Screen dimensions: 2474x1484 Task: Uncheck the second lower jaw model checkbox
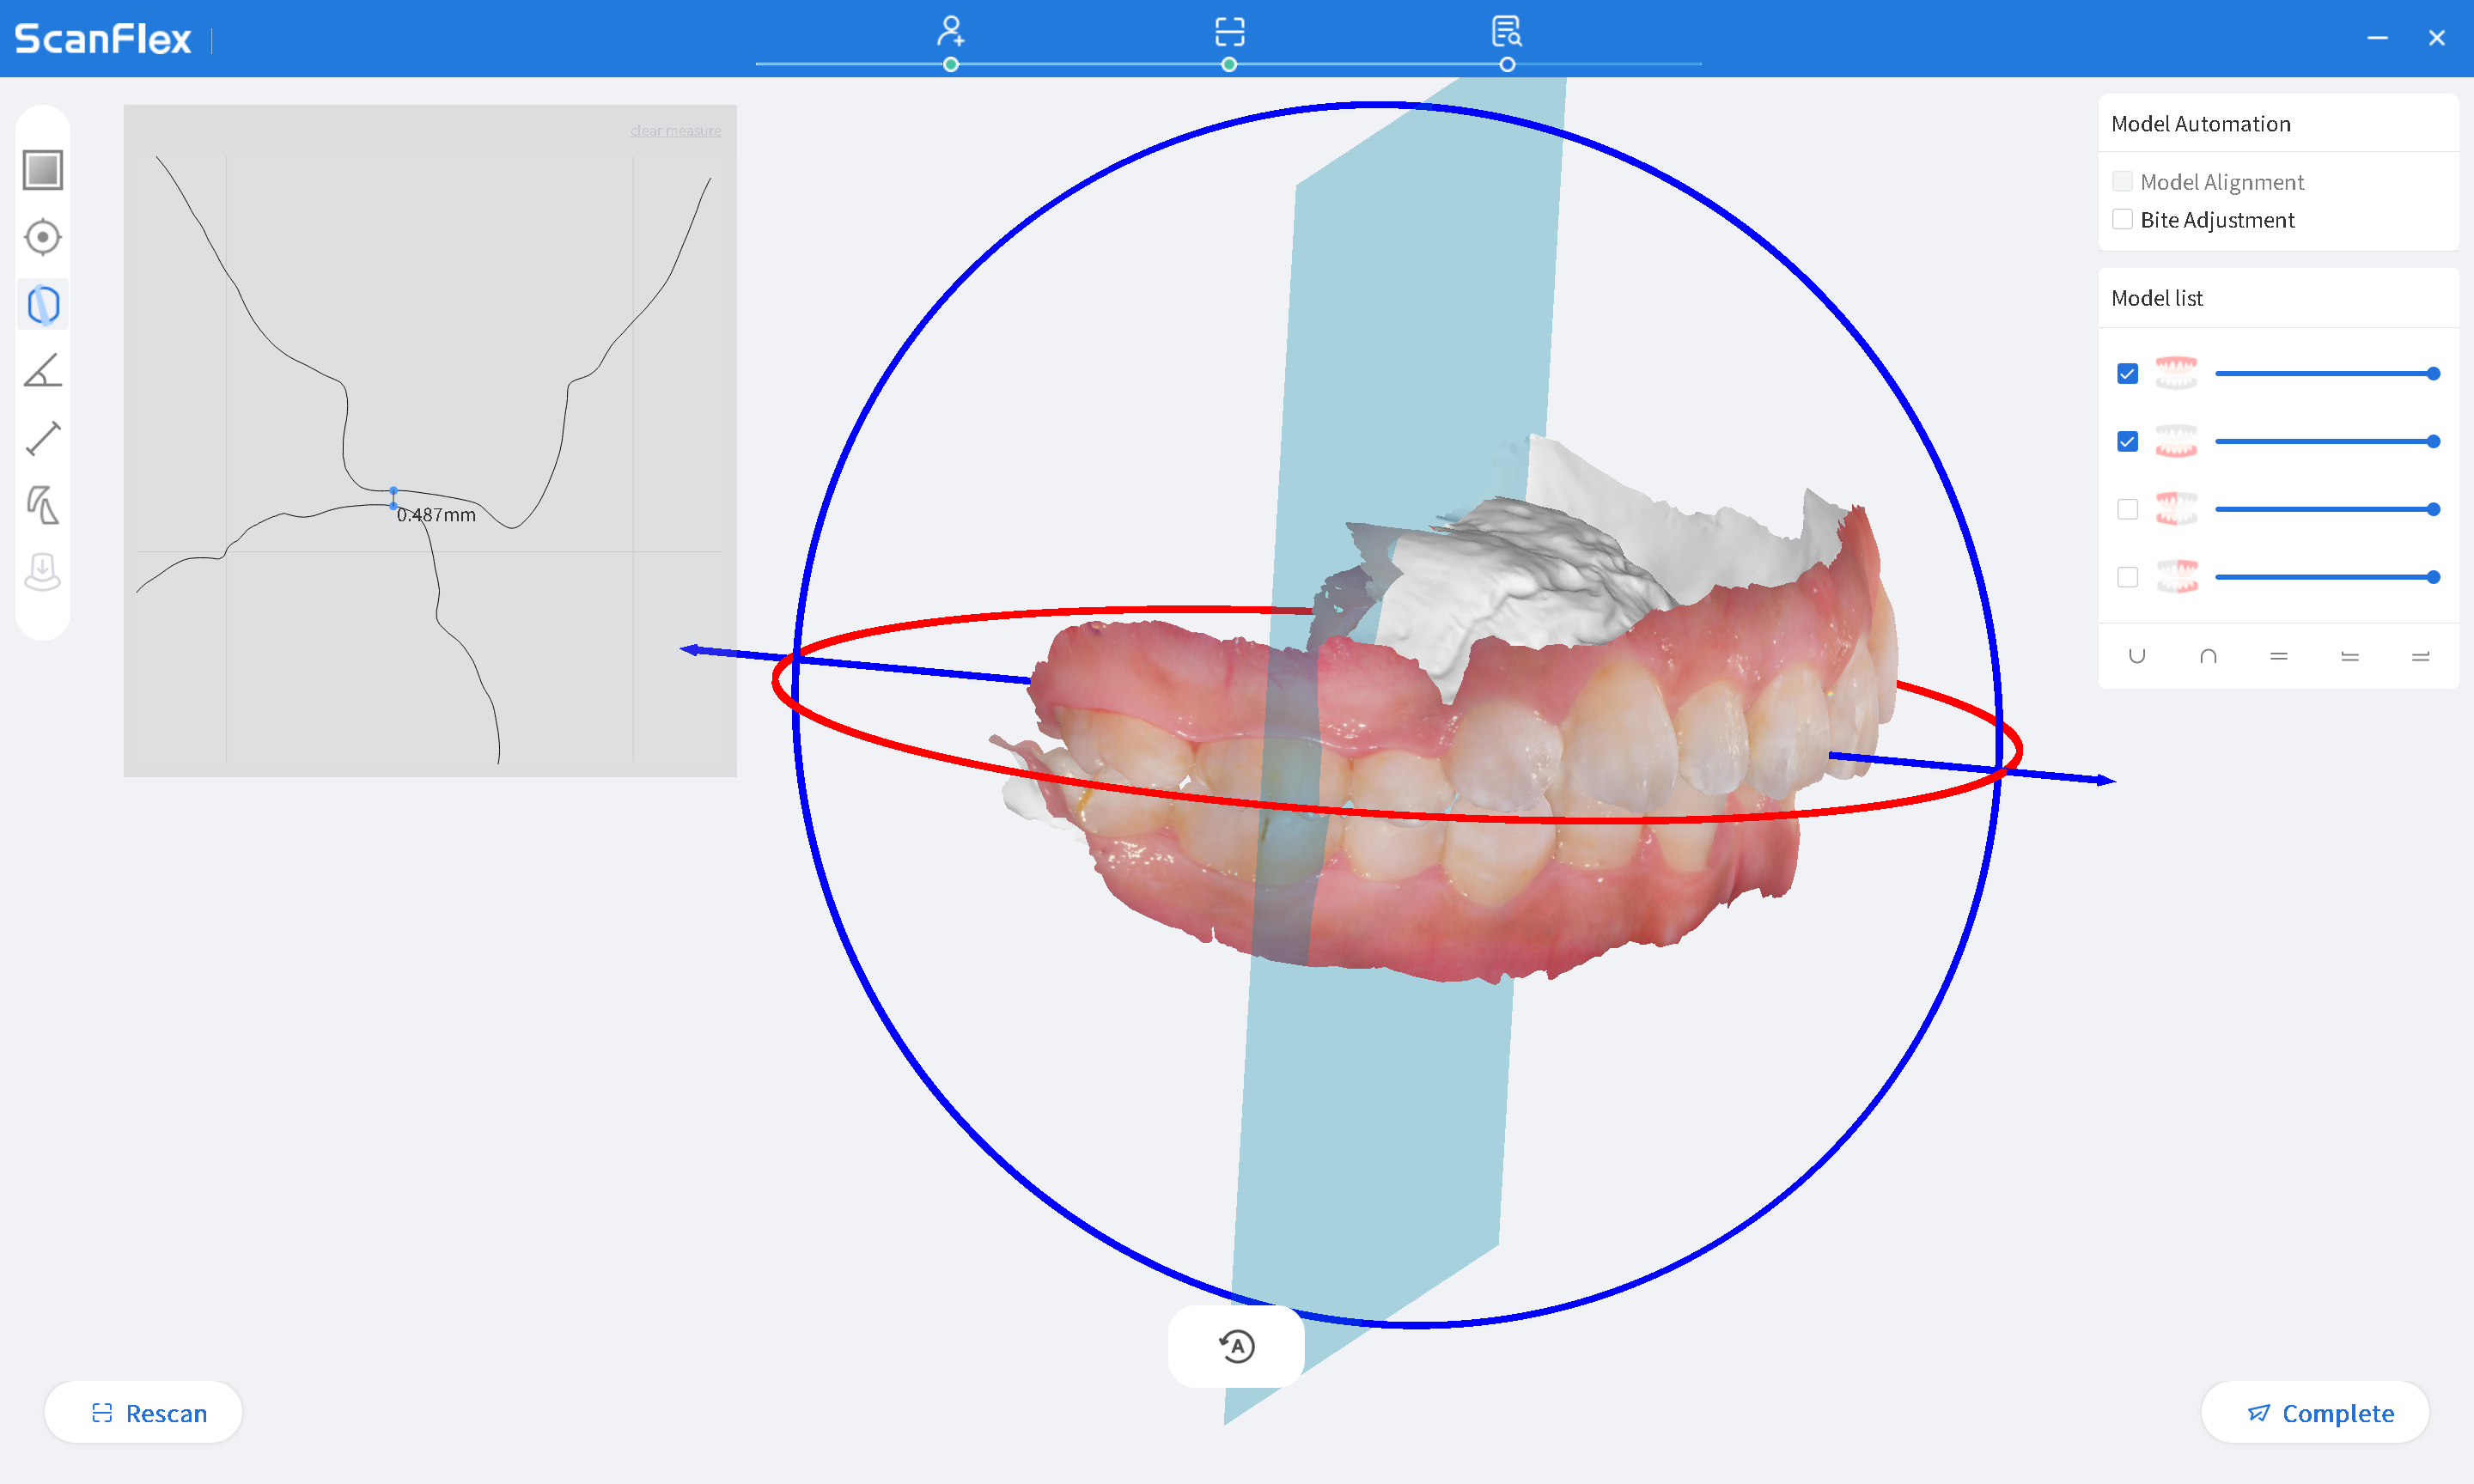2127,441
